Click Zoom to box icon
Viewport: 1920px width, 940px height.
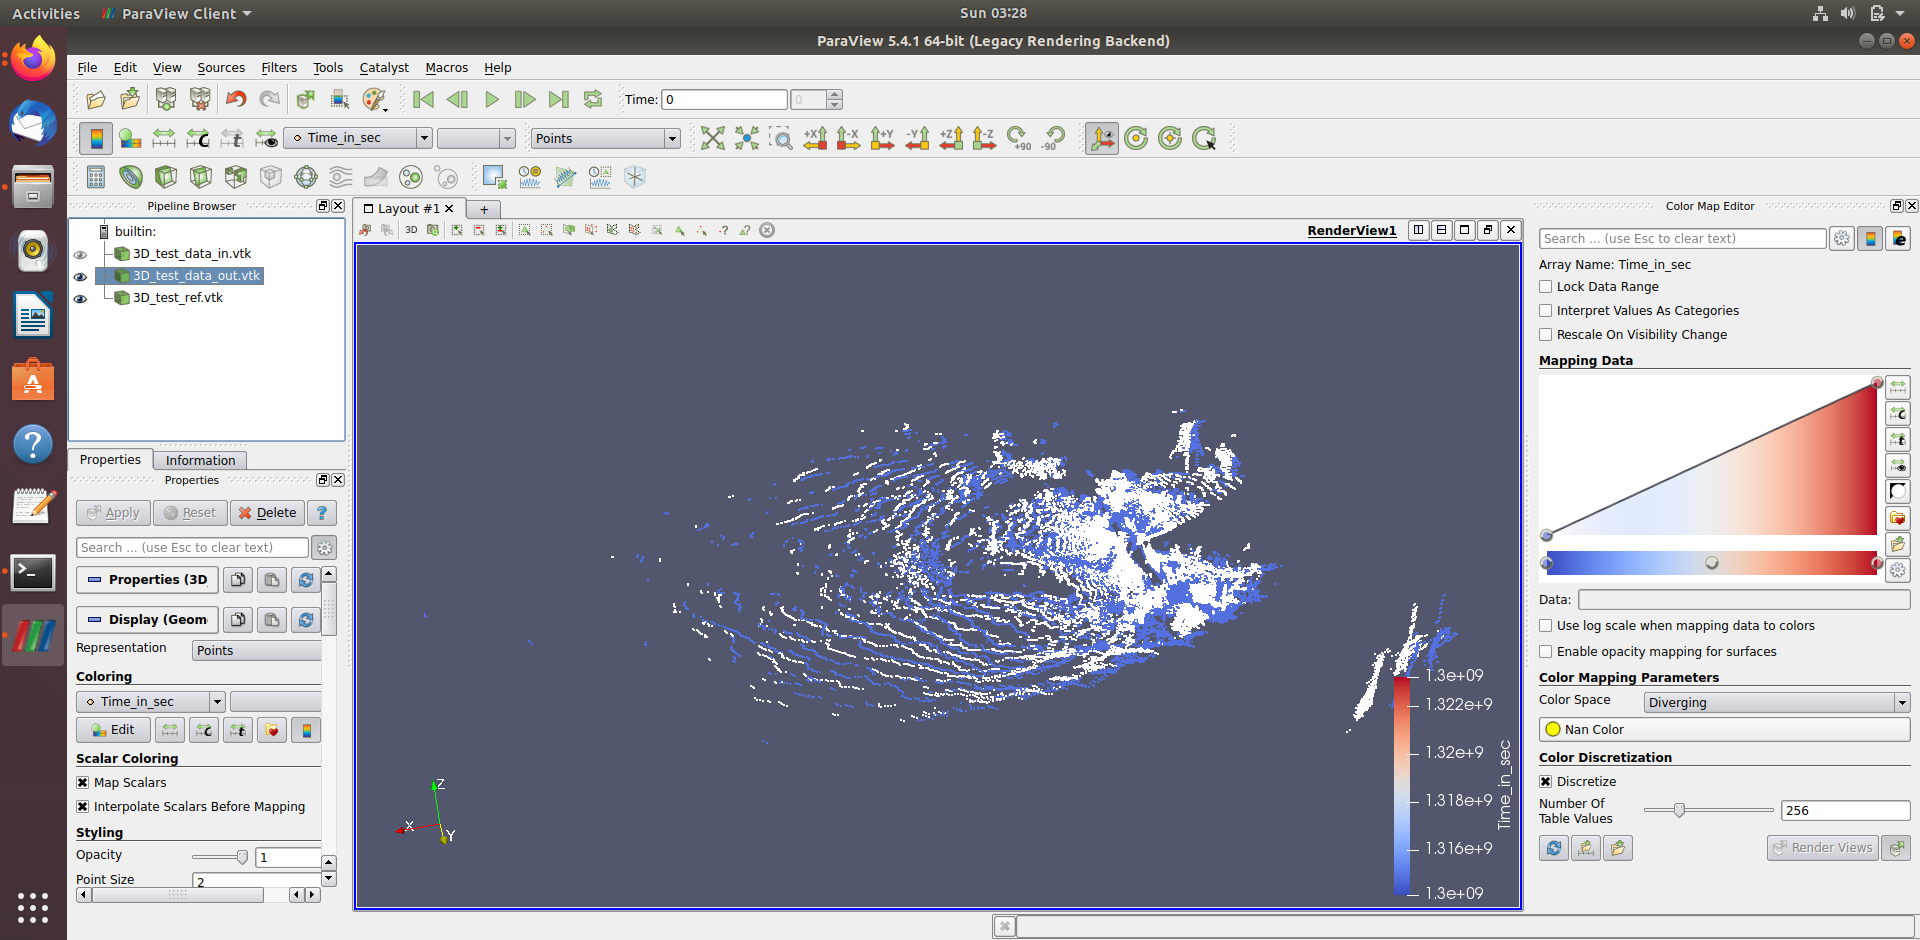pos(780,138)
